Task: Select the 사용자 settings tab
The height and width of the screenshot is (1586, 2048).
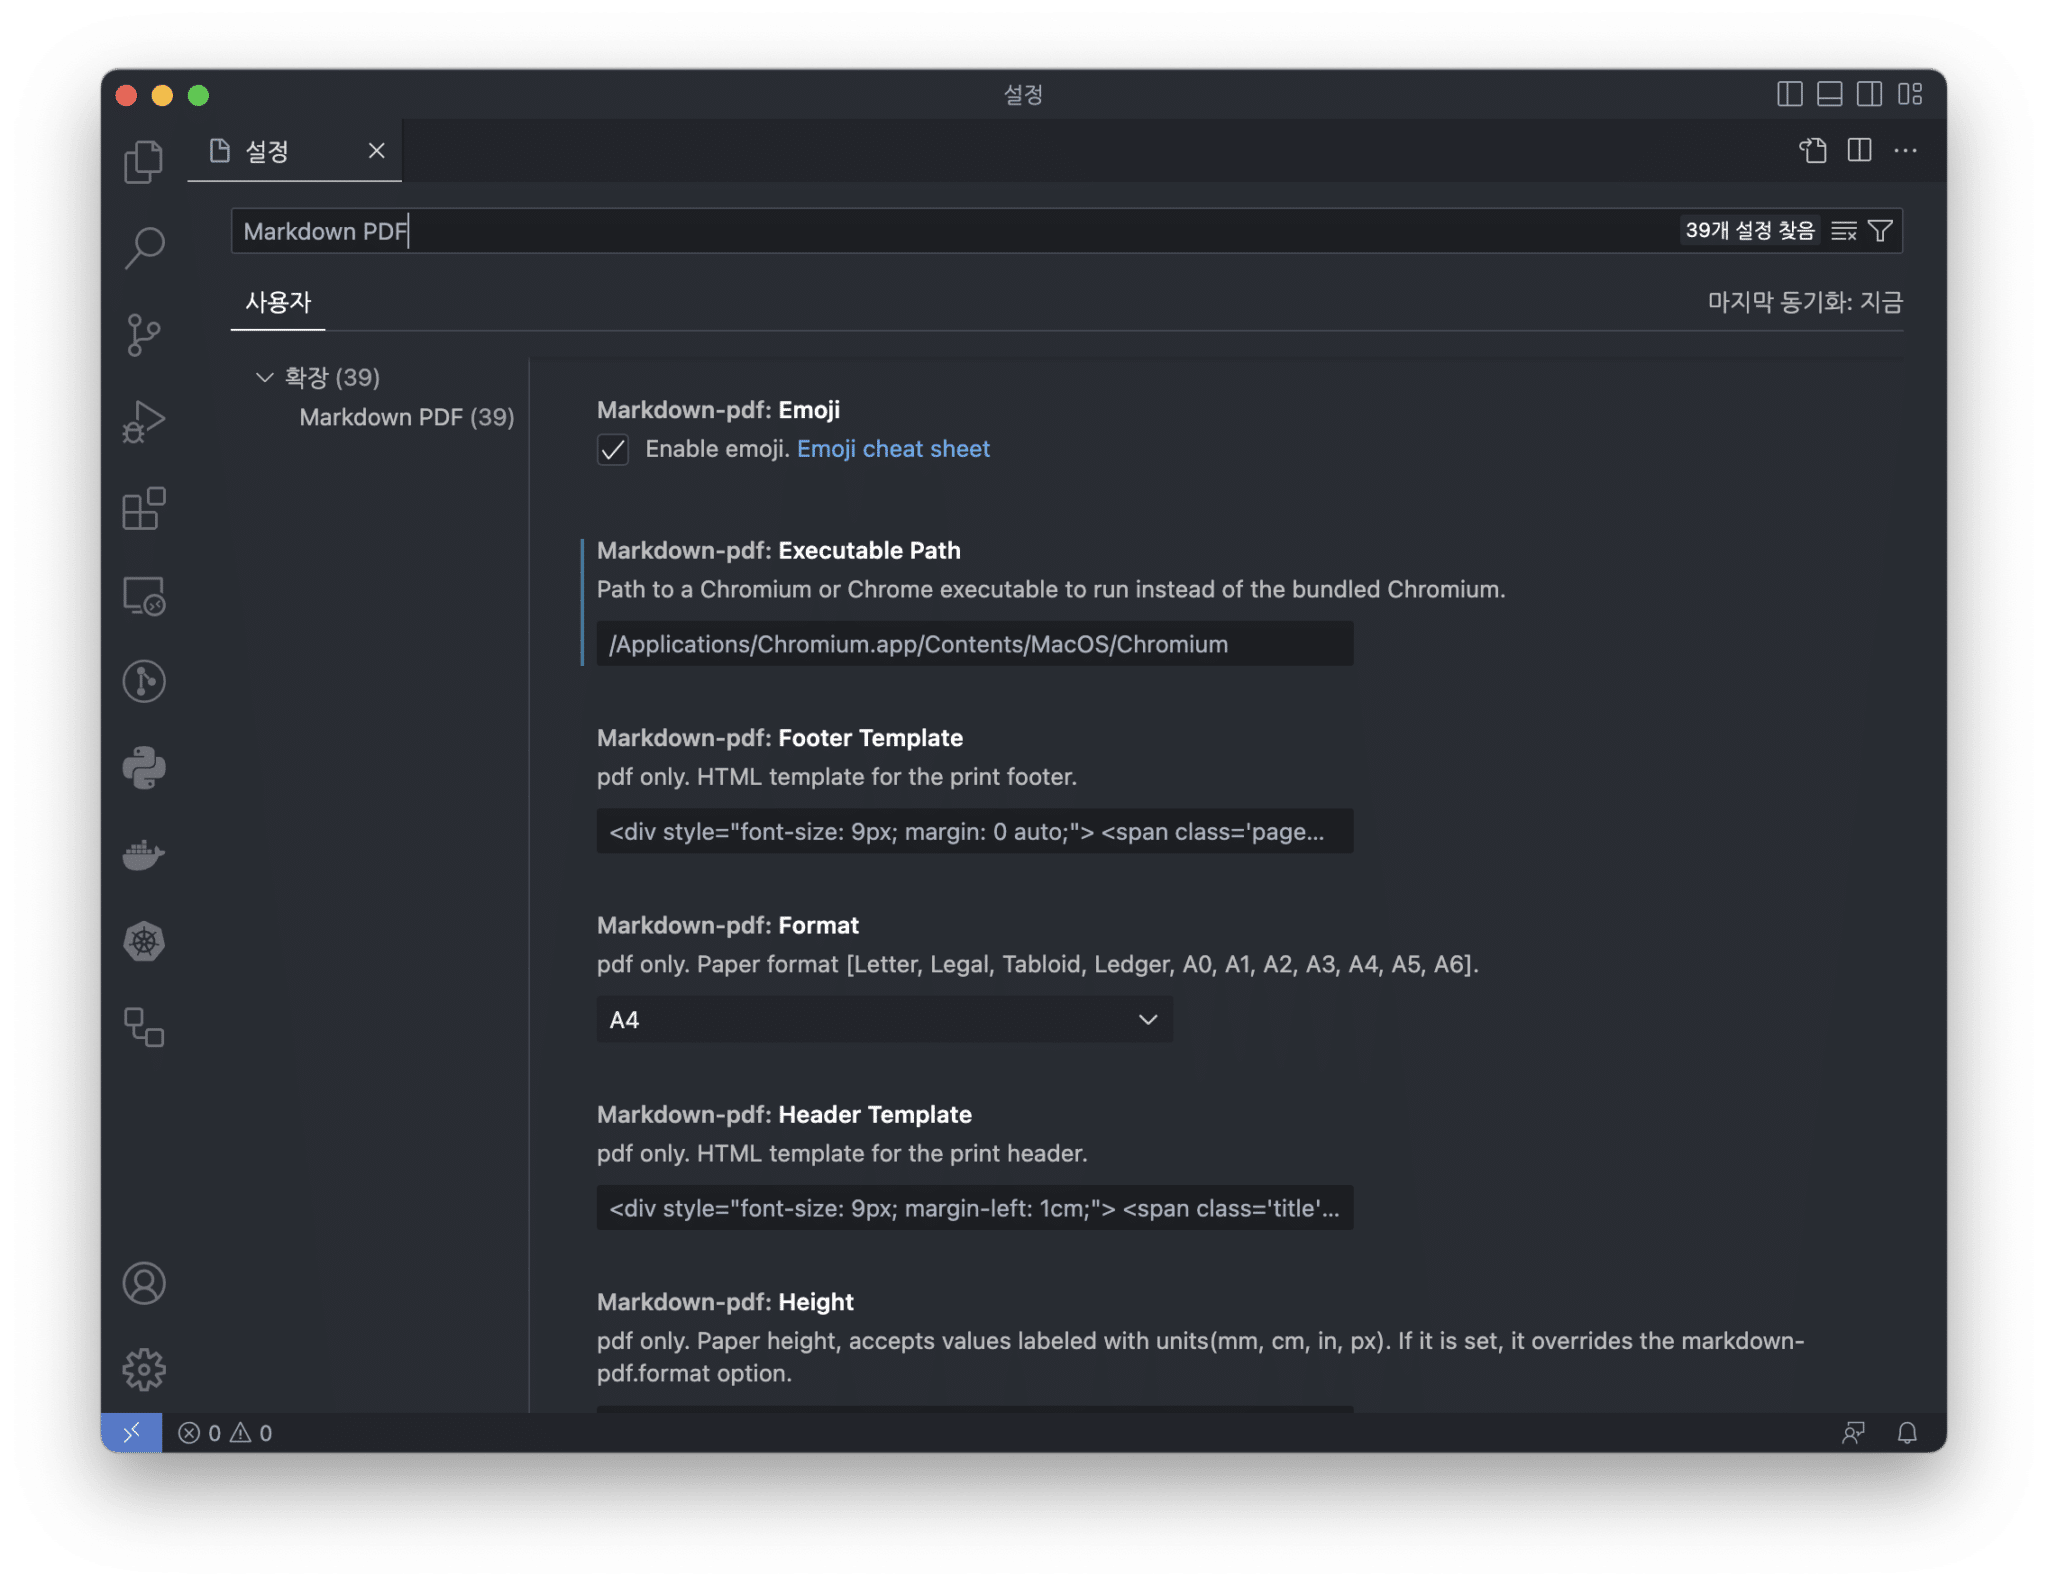Action: pos(278,302)
